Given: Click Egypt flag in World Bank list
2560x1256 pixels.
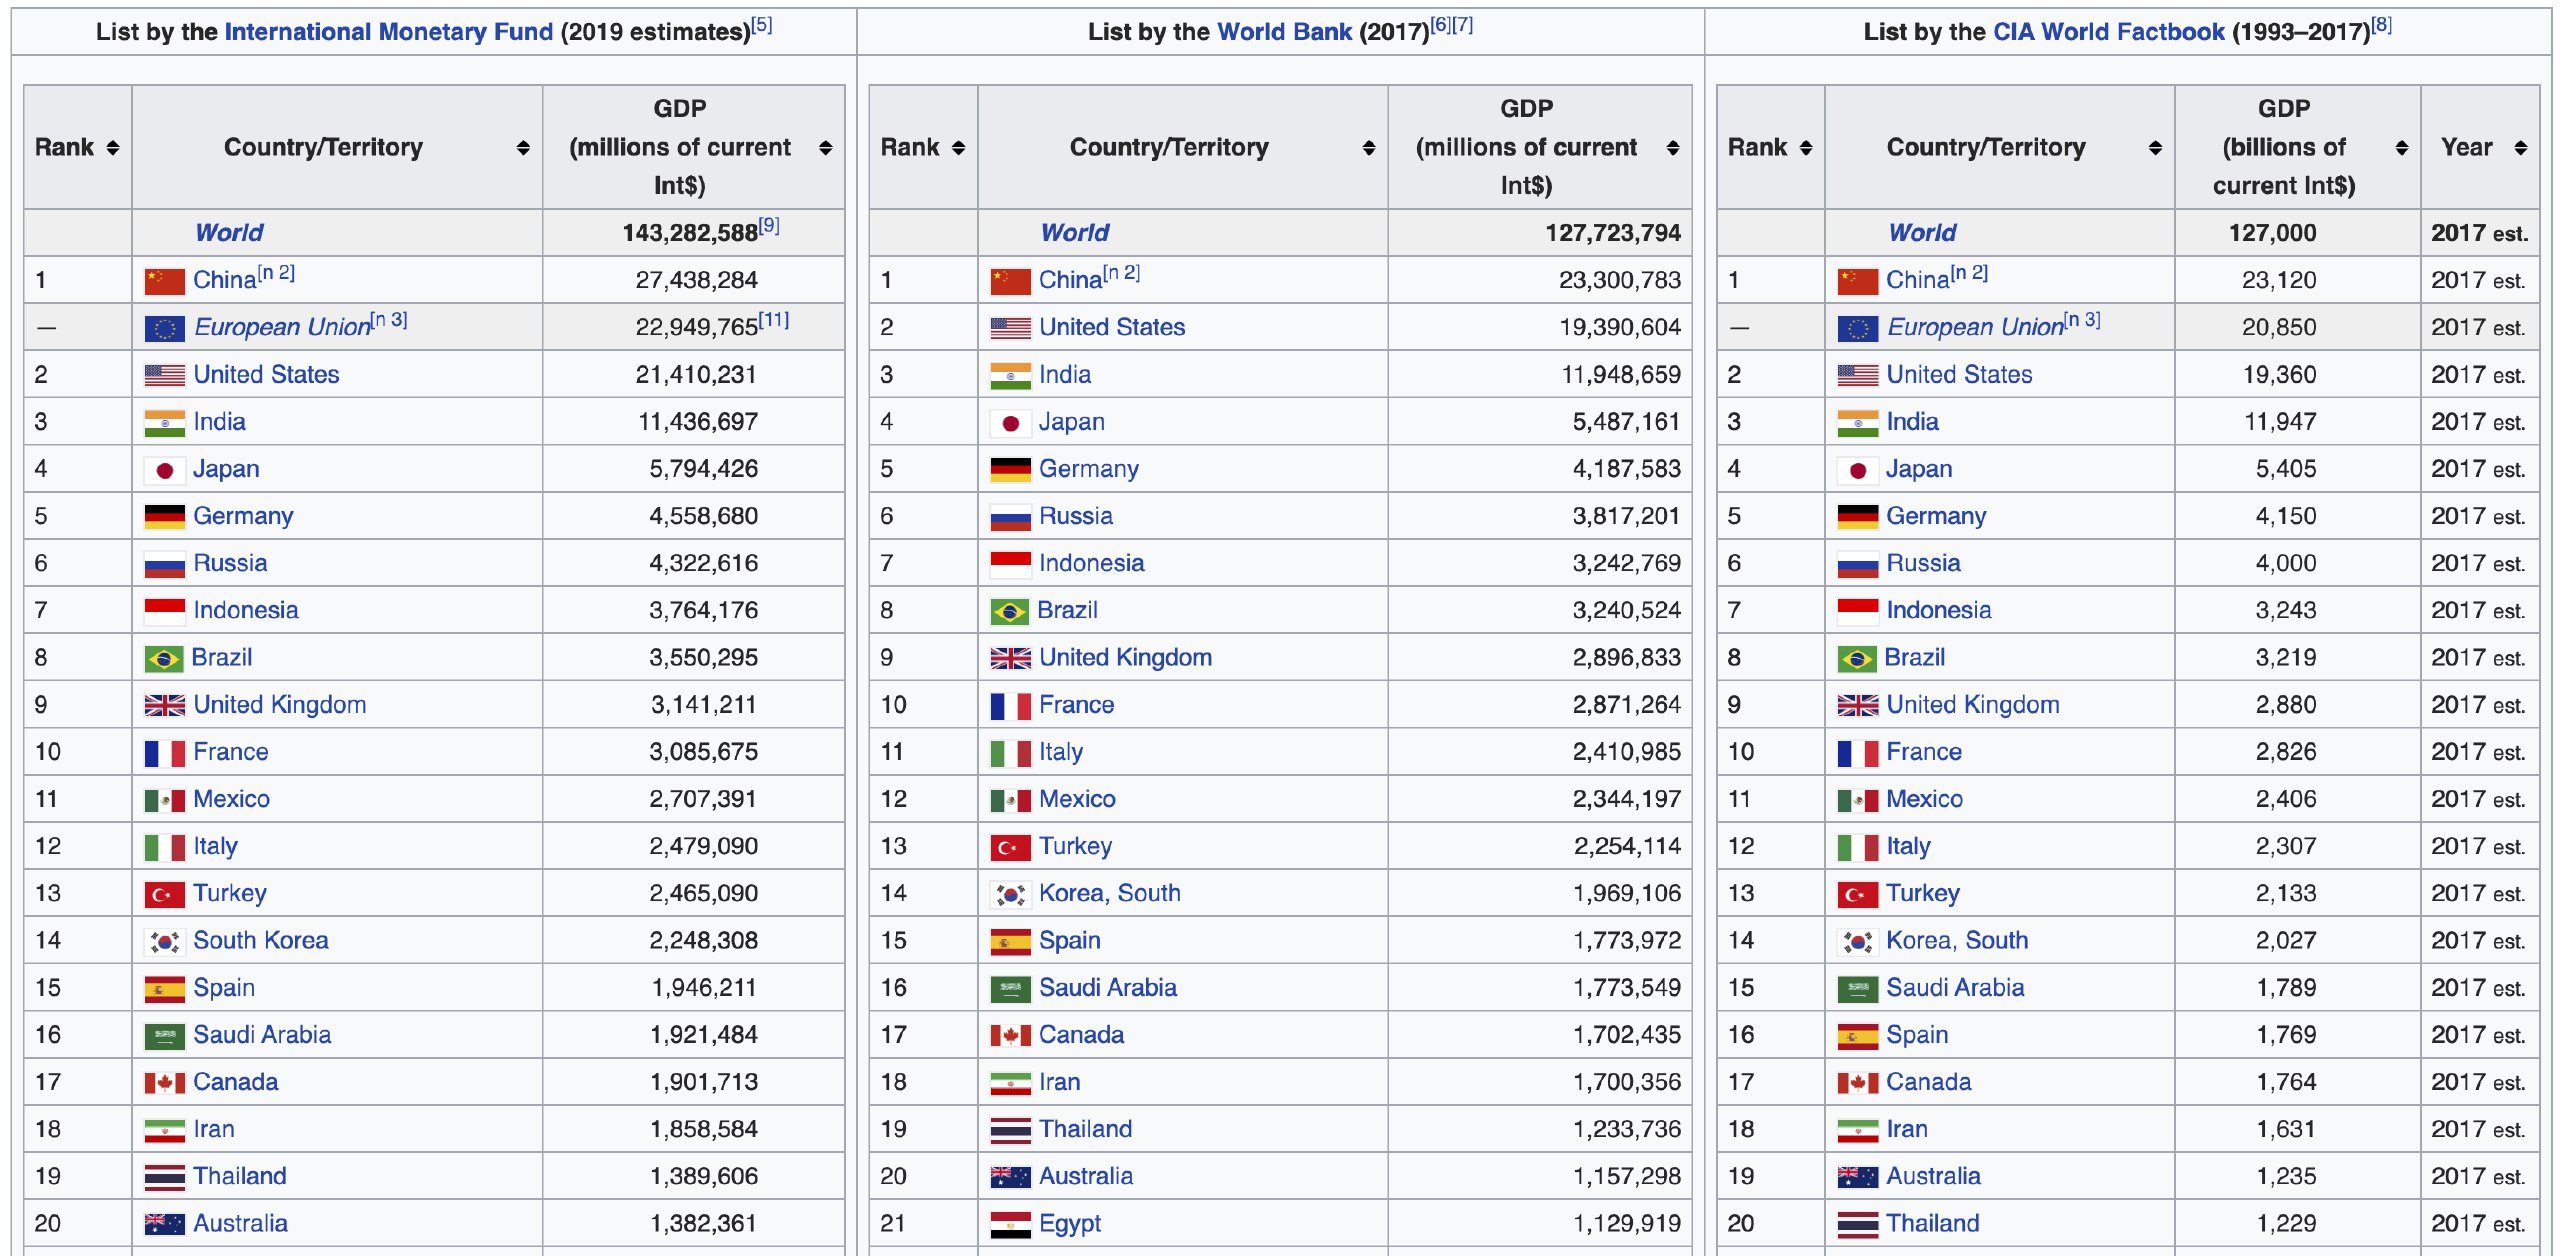Looking at the screenshot, I should (1010, 1225).
